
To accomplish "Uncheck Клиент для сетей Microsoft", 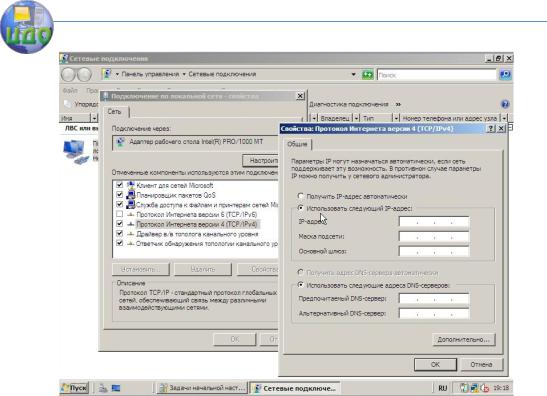I will pyautogui.click(x=120, y=185).
